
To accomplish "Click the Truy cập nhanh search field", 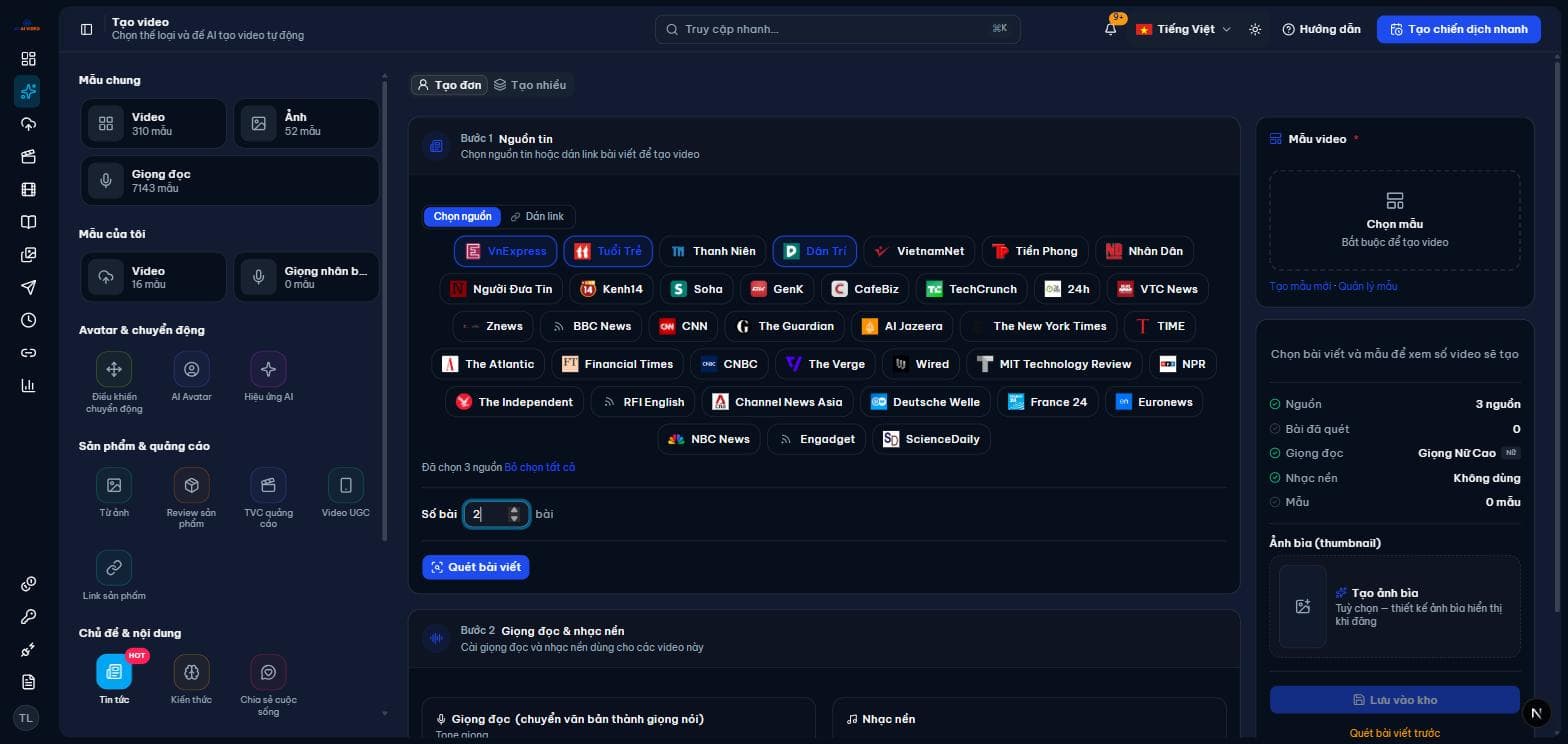I will pyautogui.click(x=838, y=29).
